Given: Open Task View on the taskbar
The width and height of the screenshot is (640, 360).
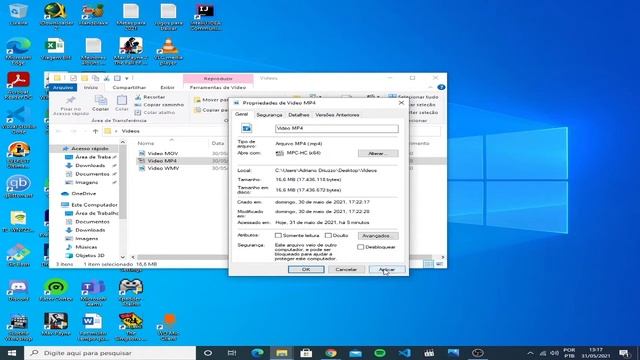Looking at the screenshot, I should pos(232,353).
